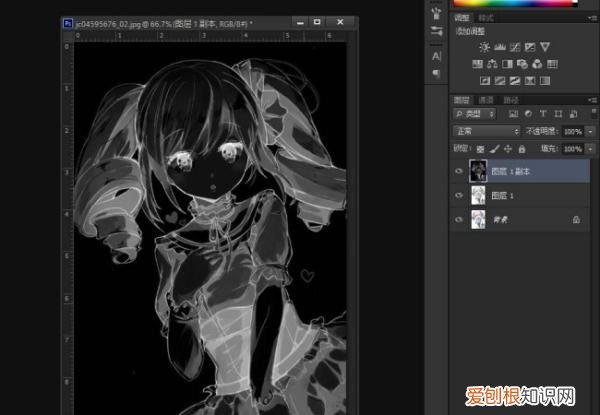The image size is (600, 415).
Task: Open the Character panel (A| icon)
Action: tap(436, 56)
